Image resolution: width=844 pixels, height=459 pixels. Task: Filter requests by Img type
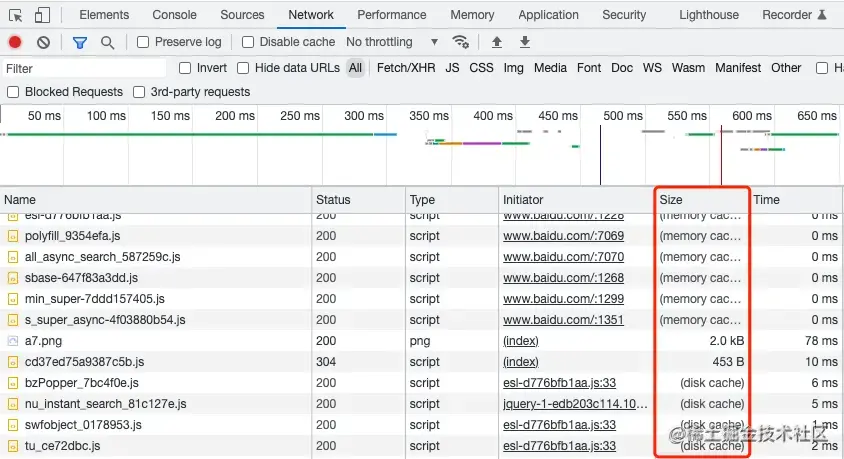[x=514, y=68]
